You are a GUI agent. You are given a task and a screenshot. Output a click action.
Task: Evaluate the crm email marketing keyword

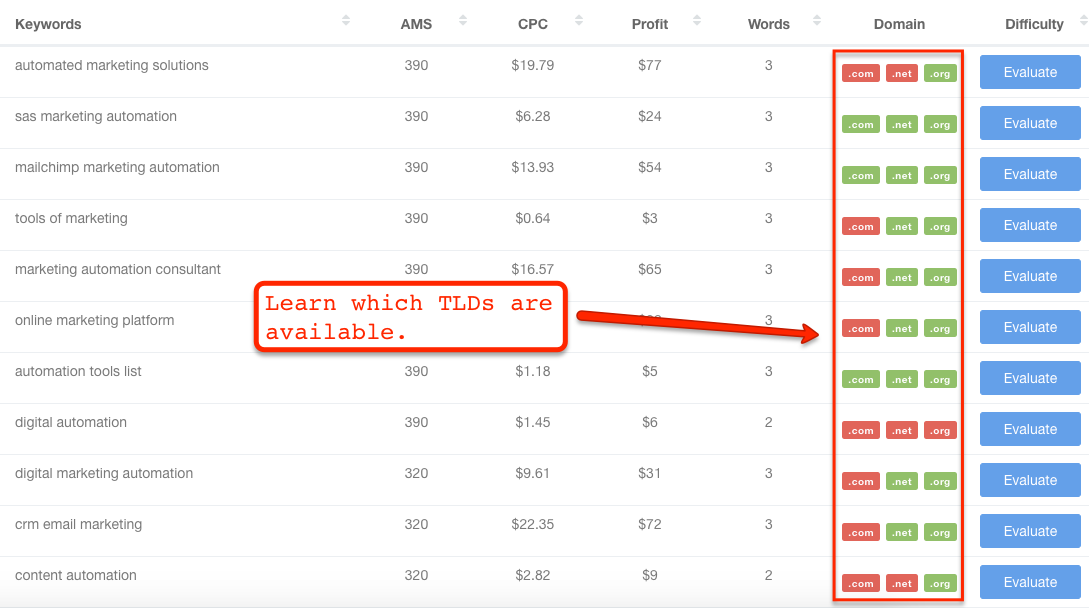click(1030, 531)
